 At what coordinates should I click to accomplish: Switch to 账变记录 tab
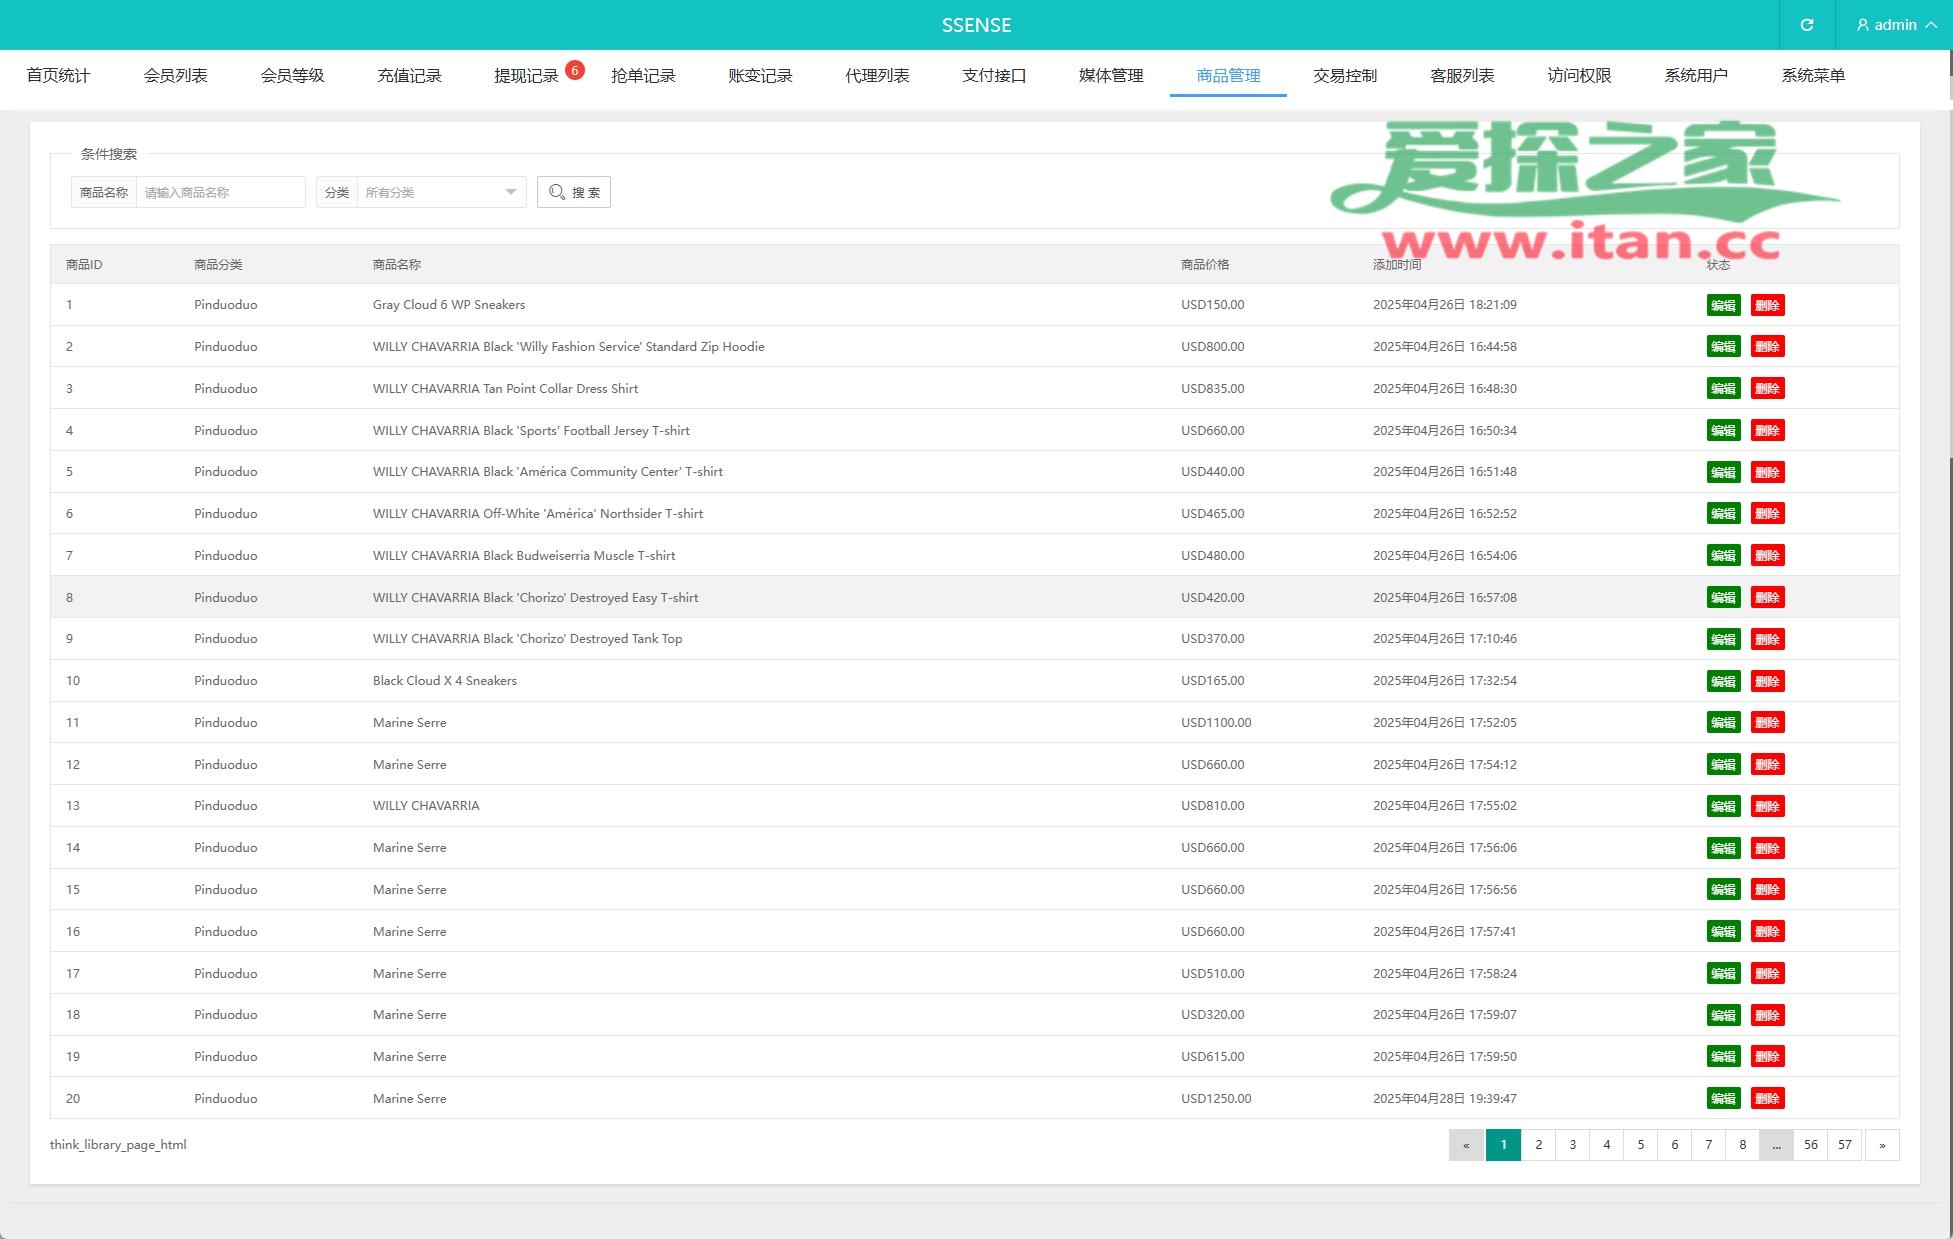(x=760, y=76)
